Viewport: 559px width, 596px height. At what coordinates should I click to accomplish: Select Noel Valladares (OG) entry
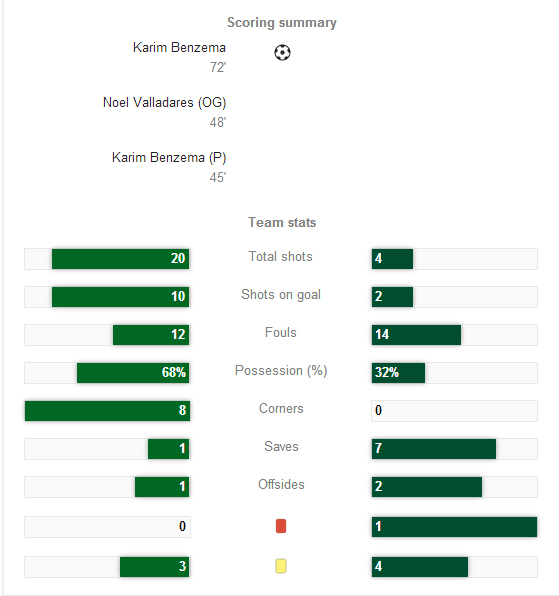click(165, 112)
